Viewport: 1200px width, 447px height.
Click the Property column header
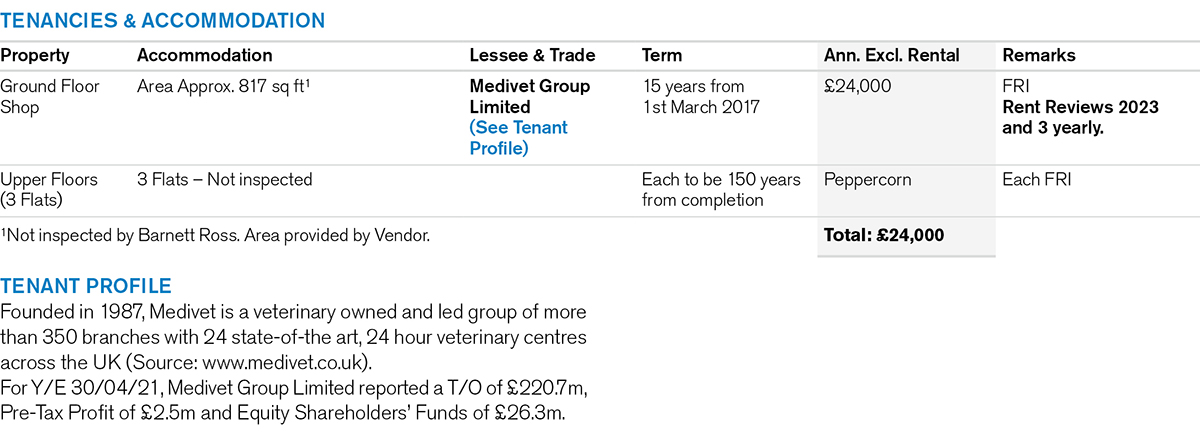click(35, 56)
